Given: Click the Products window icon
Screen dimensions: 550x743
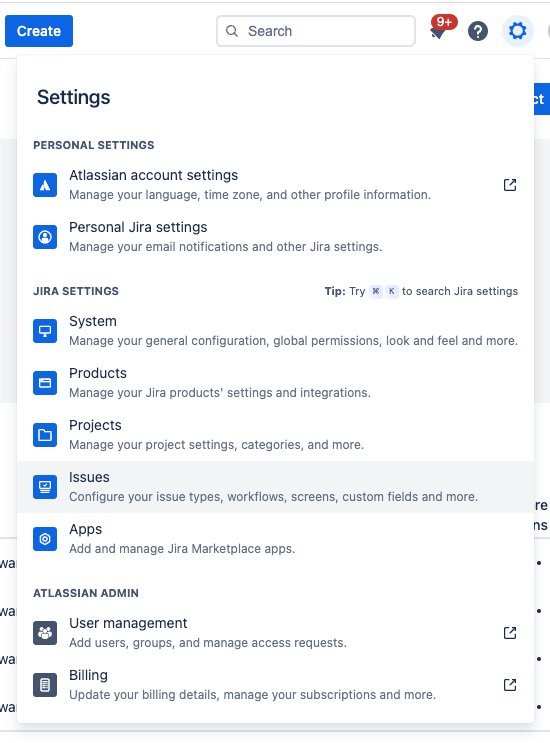Looking at the screenshot, I should coord(45,383).
